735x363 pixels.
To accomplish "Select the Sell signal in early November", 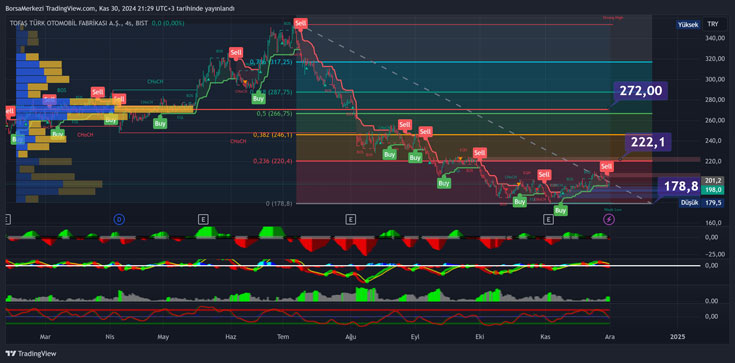I will (544, 175).
